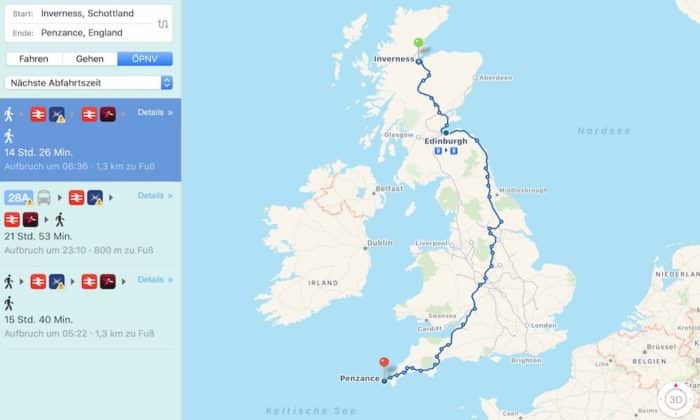Select the ÖPNV transit mode
Viewport: 700px width, 420px height.
[x=145, y=59]
